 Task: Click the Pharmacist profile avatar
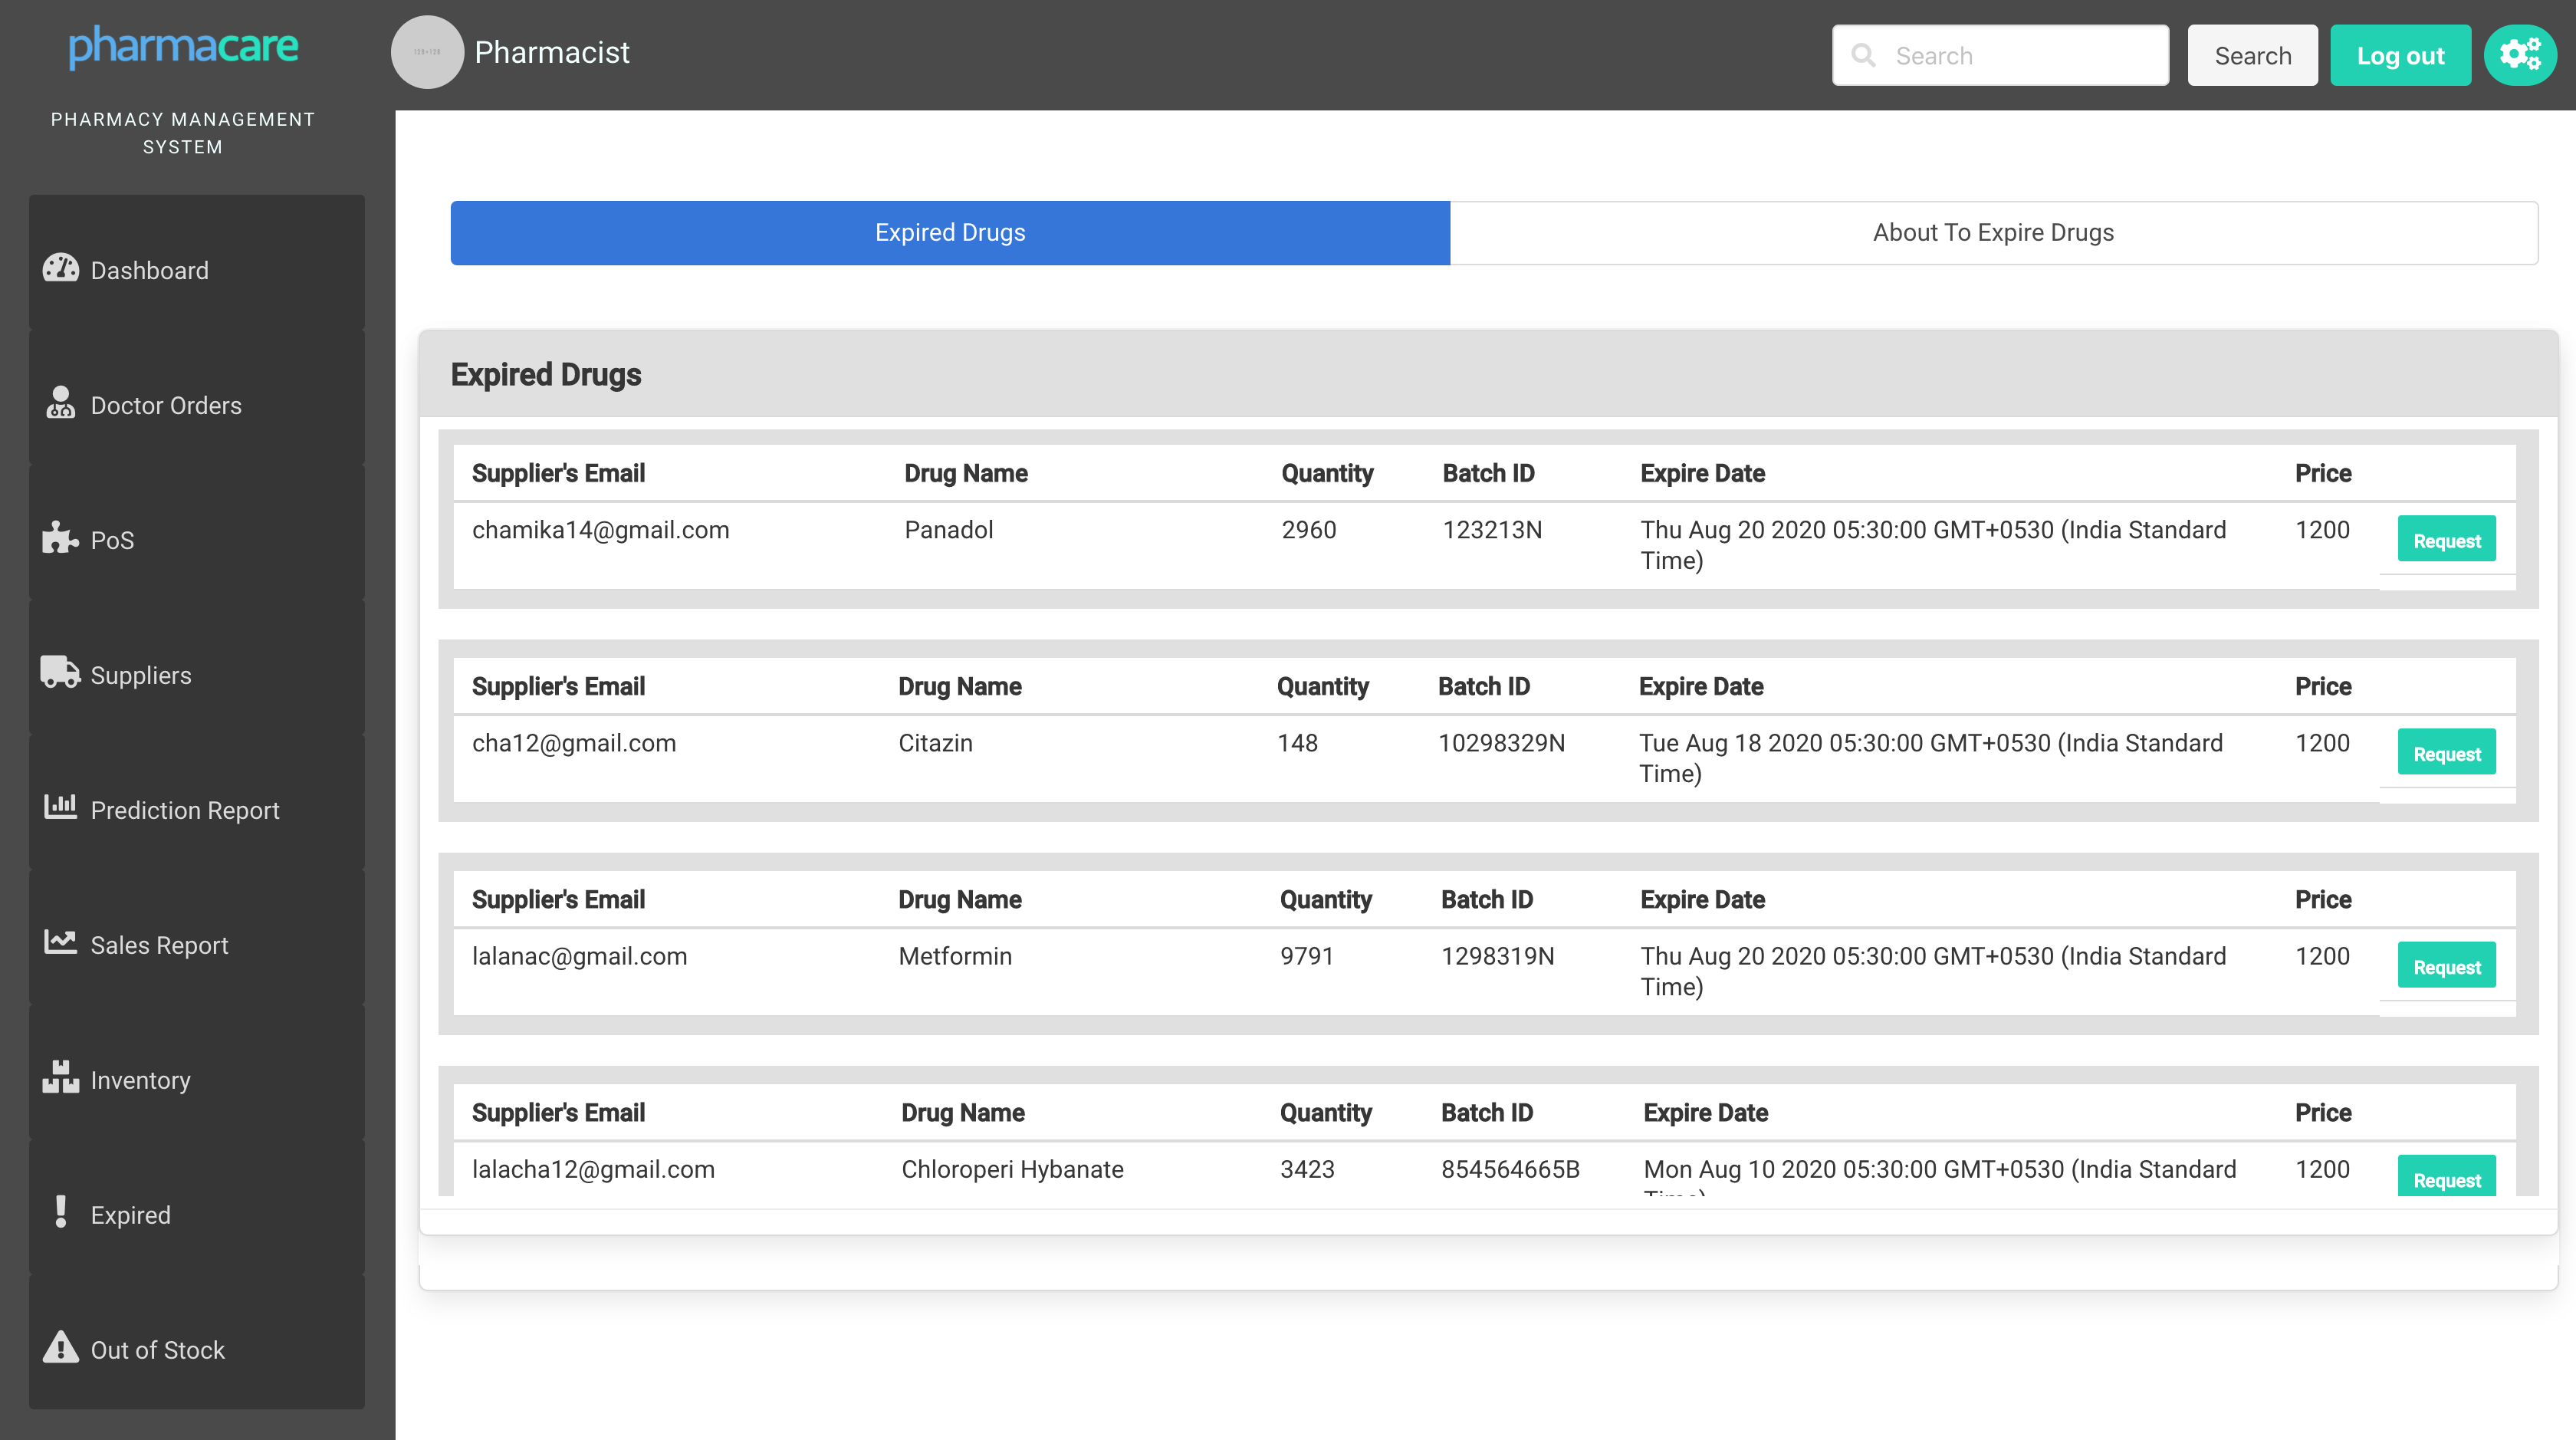(x=427, y=52)
